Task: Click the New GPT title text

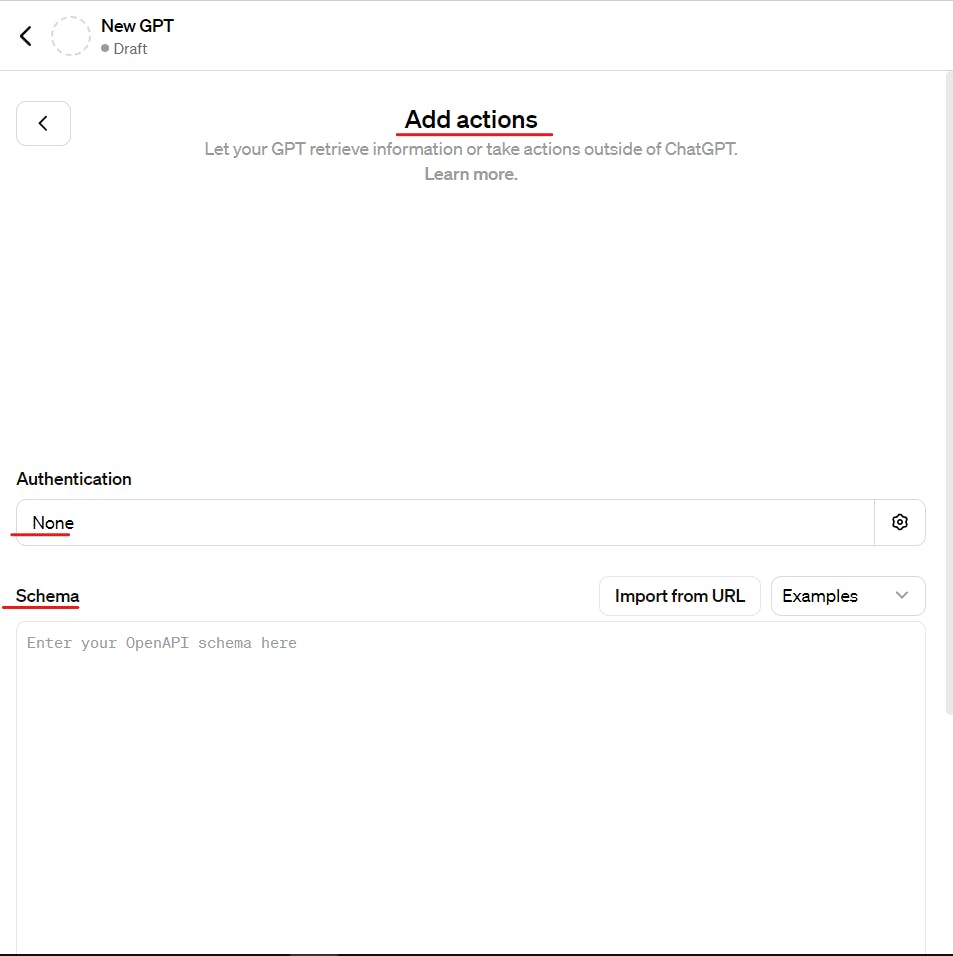Action: click(x=137, y=26)
